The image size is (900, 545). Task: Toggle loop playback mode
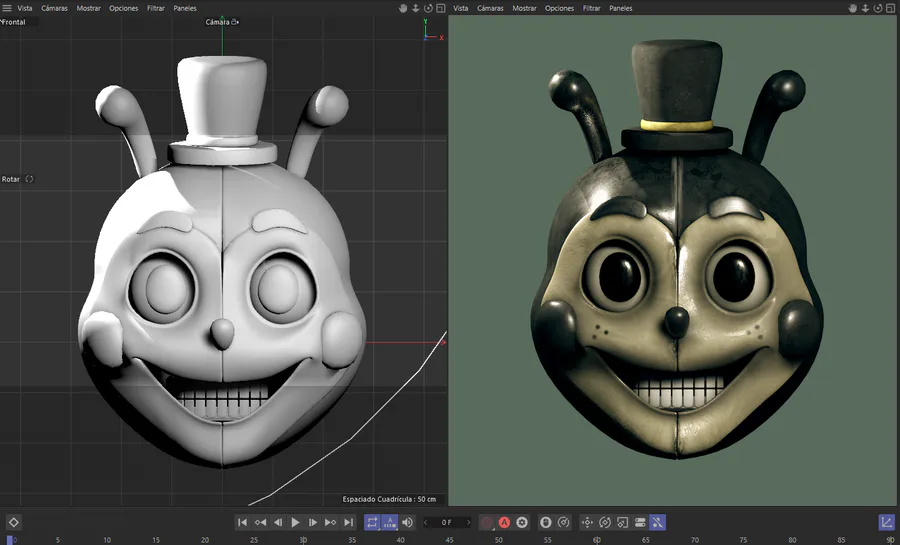pos(372,522)
